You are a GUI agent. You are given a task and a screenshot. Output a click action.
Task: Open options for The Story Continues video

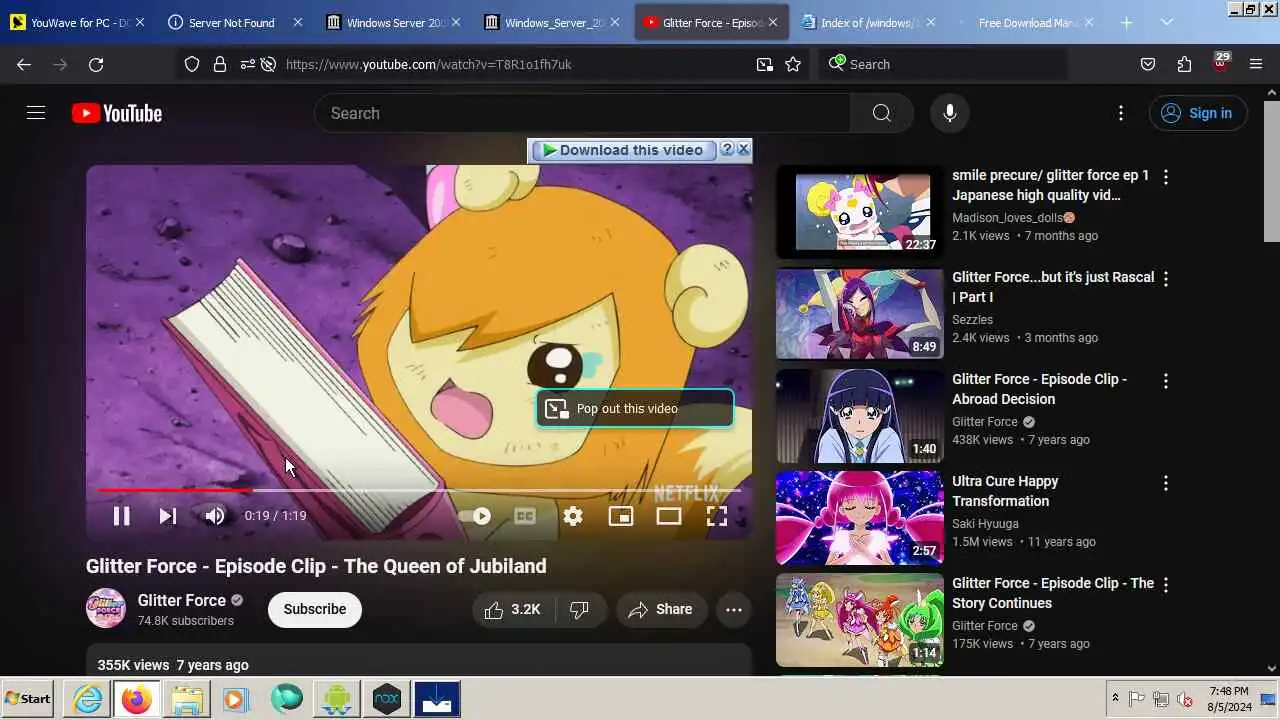tap(1165, 585)
